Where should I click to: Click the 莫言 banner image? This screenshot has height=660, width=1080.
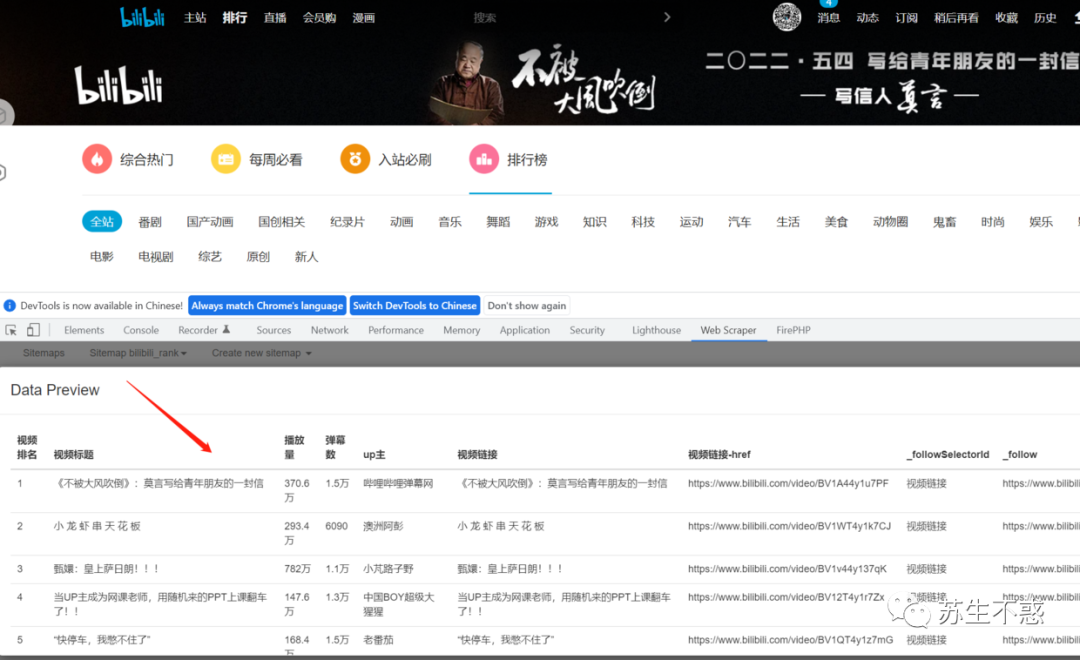(467, 81)
